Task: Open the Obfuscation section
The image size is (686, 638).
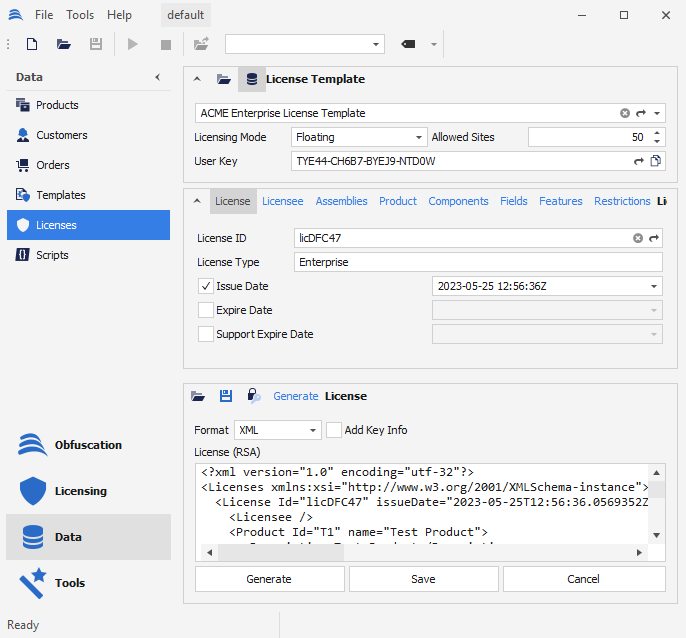Action: click(x=88, y=445)
